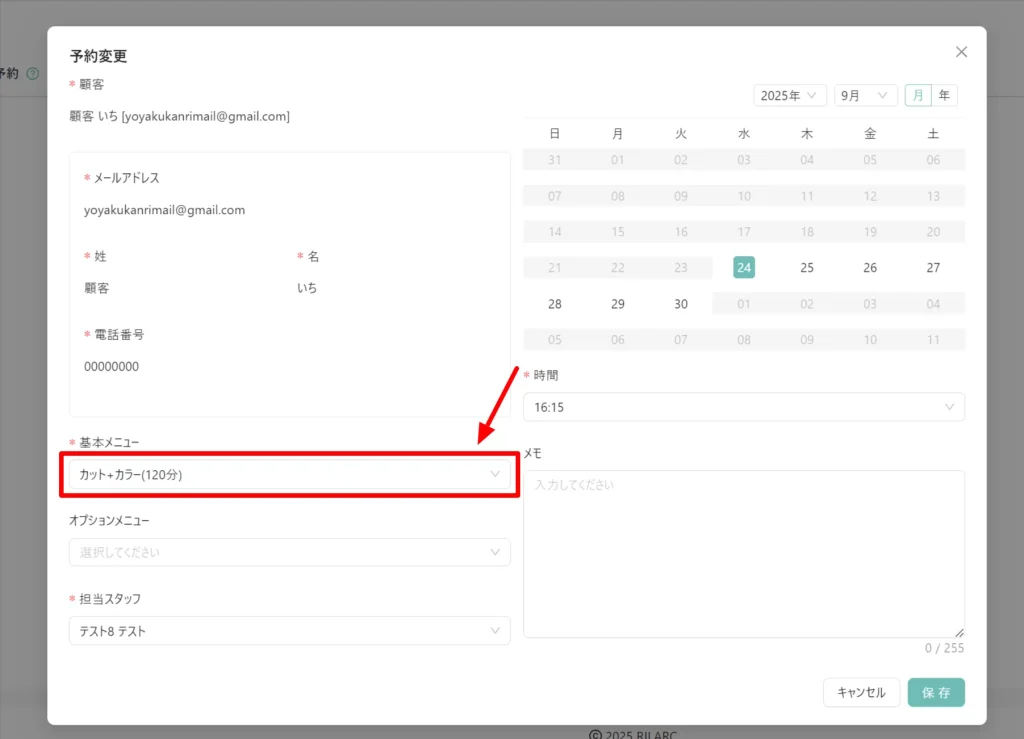Open the 担当スタッフ dropdown
Screen dimensions: 1024x739
point(289,631)
